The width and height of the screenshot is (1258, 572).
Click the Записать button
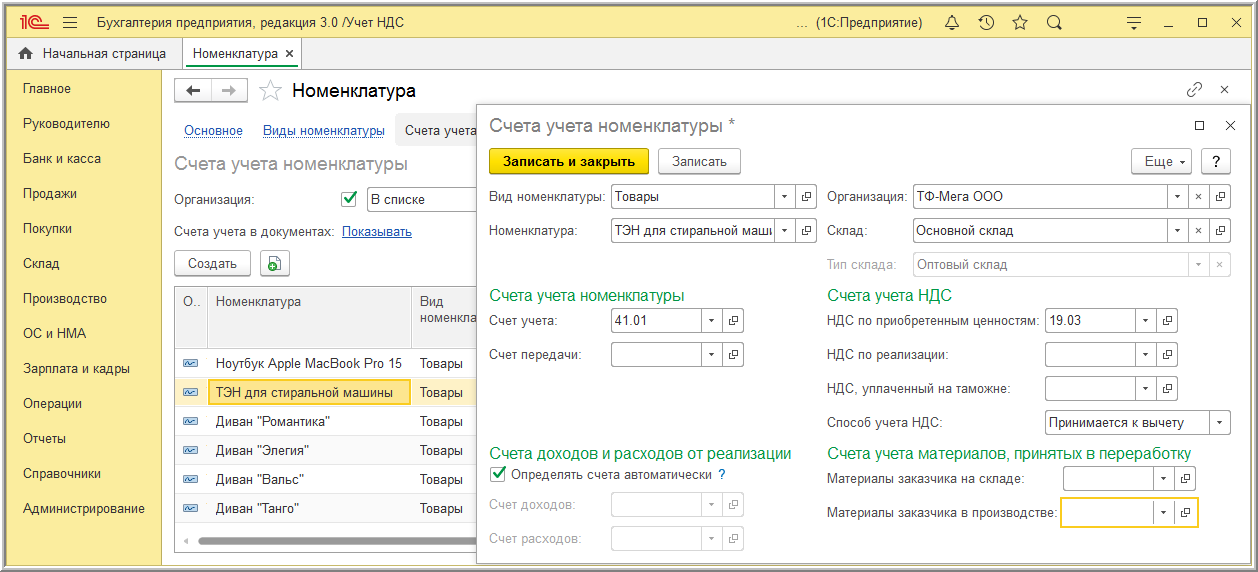click(699, 161)
